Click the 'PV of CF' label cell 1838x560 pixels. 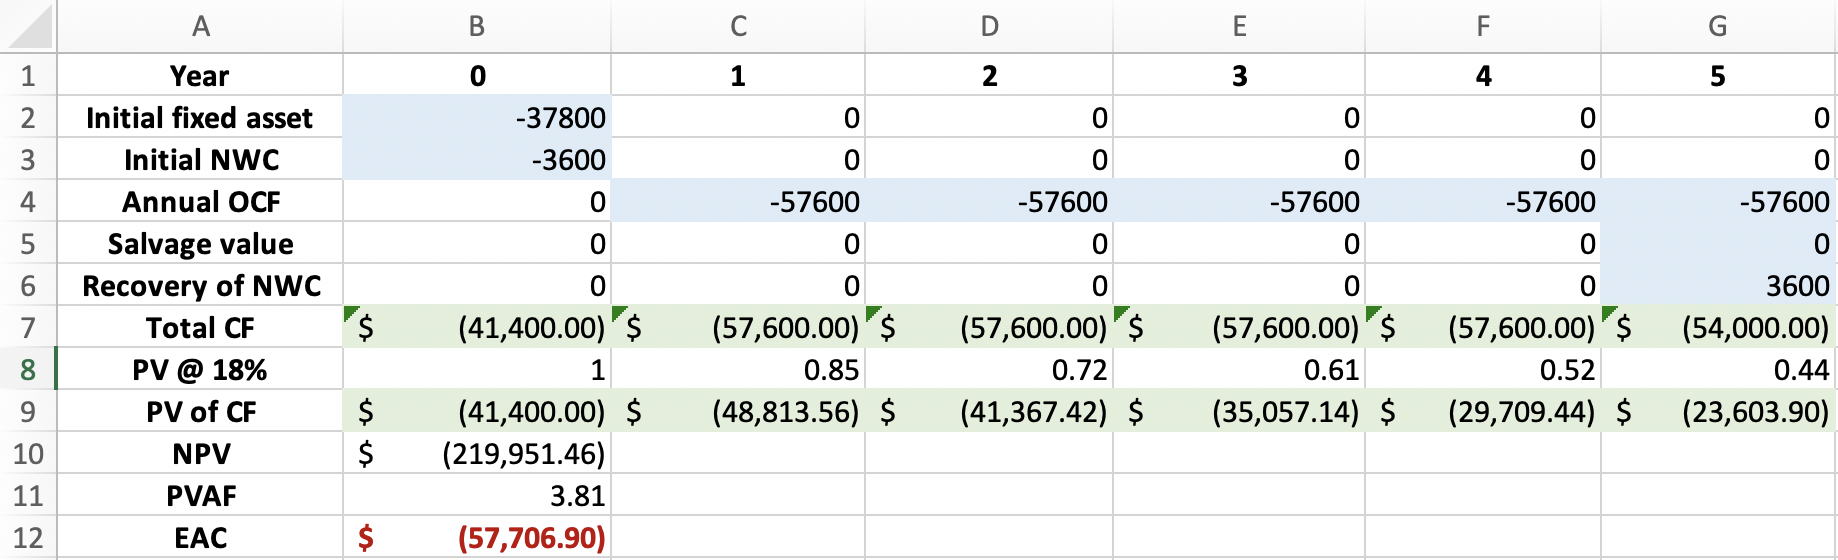[x=200, y=411]
